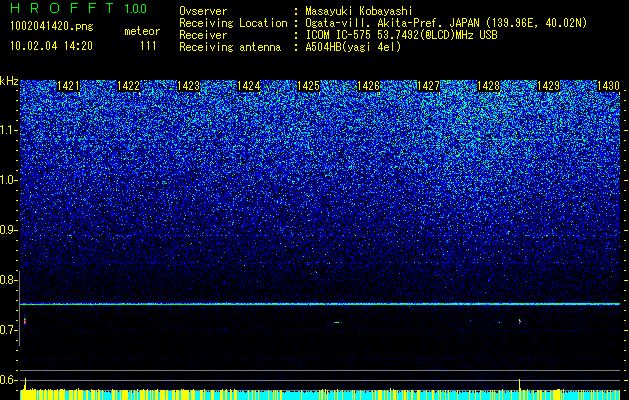Click the Receiving Location label

tap(233, 23)
